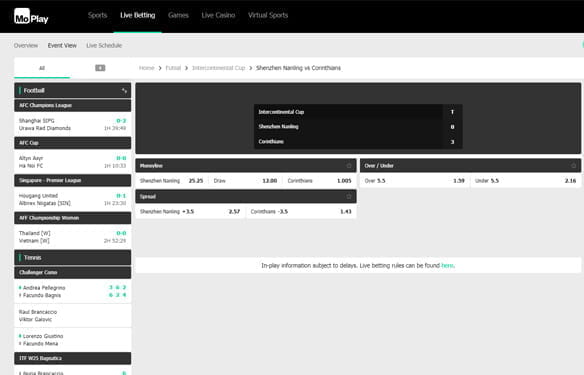Select the All events tab
The image size is (584, 375).
(x=42, y=68)
